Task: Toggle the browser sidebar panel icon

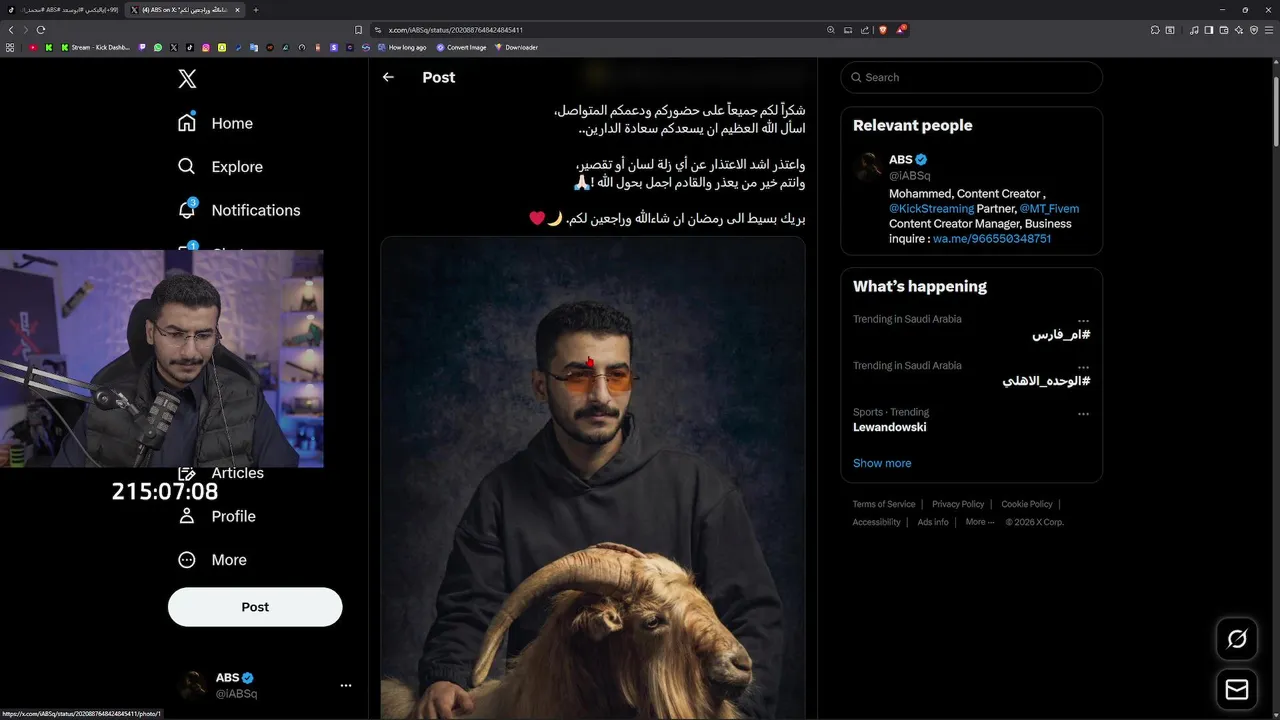Action: click(x=1209, y=30)
